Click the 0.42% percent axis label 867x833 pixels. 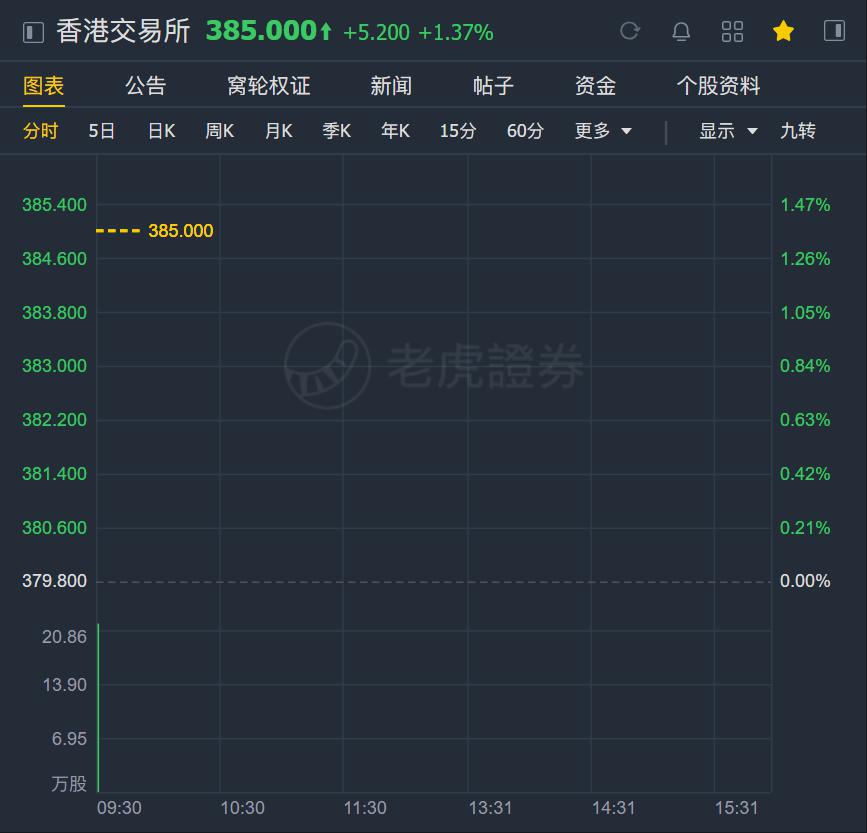(x=805, y=474)
